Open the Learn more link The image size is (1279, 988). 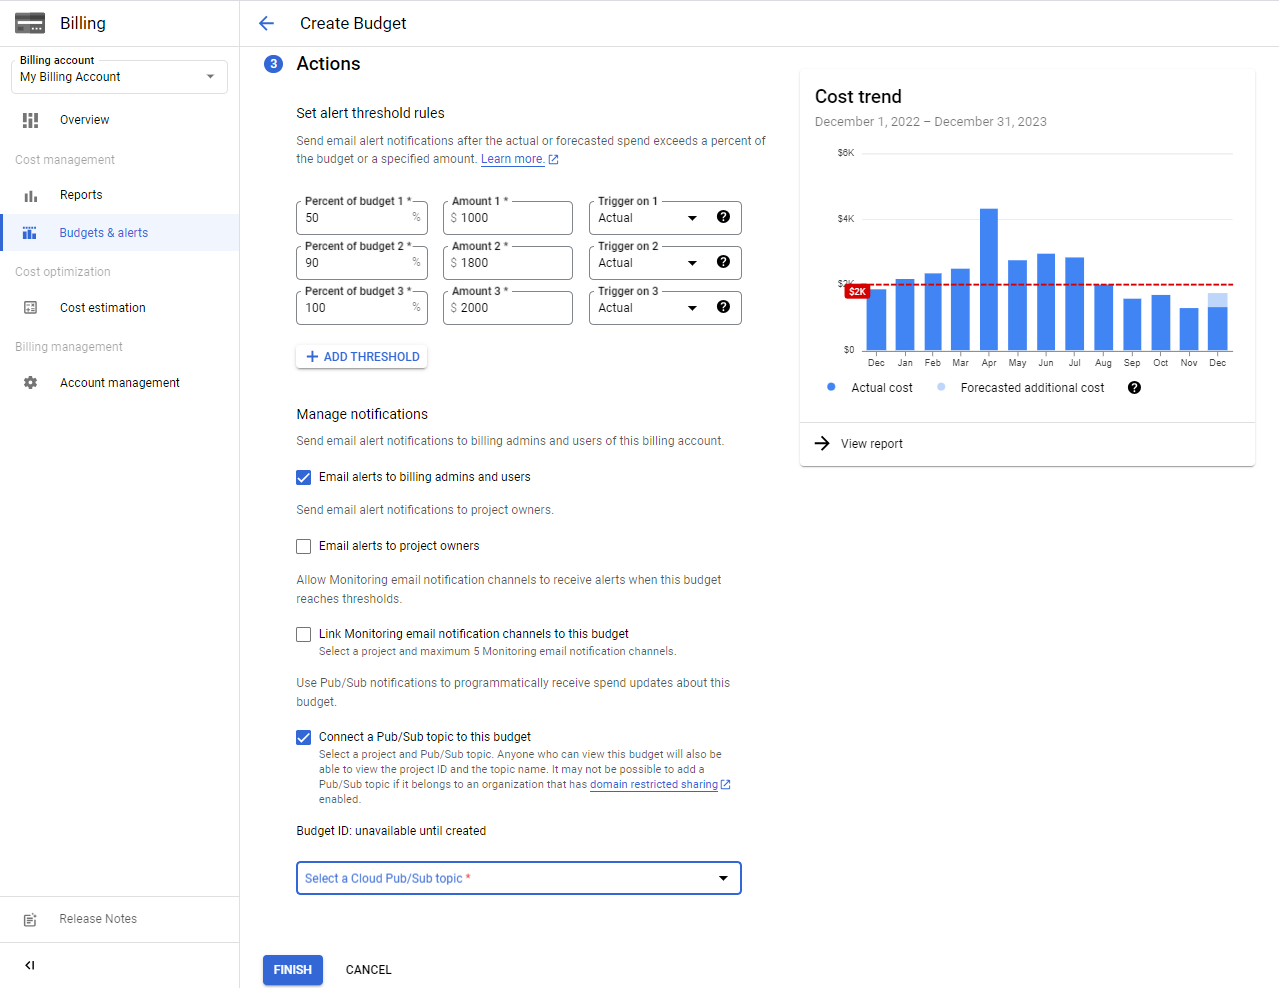coord(512,159)
